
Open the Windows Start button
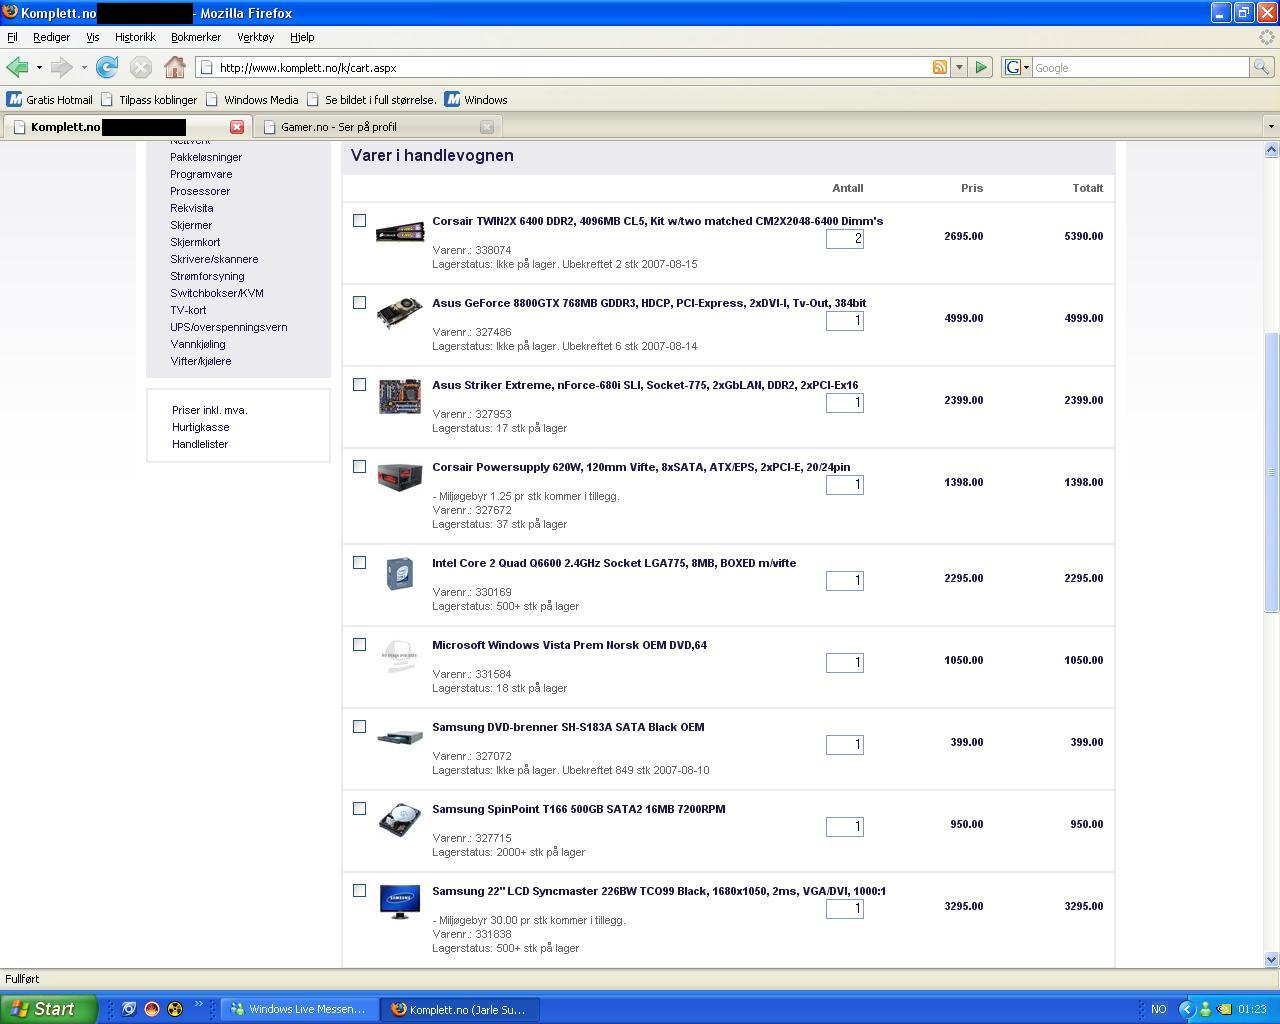click(49, 1009)
